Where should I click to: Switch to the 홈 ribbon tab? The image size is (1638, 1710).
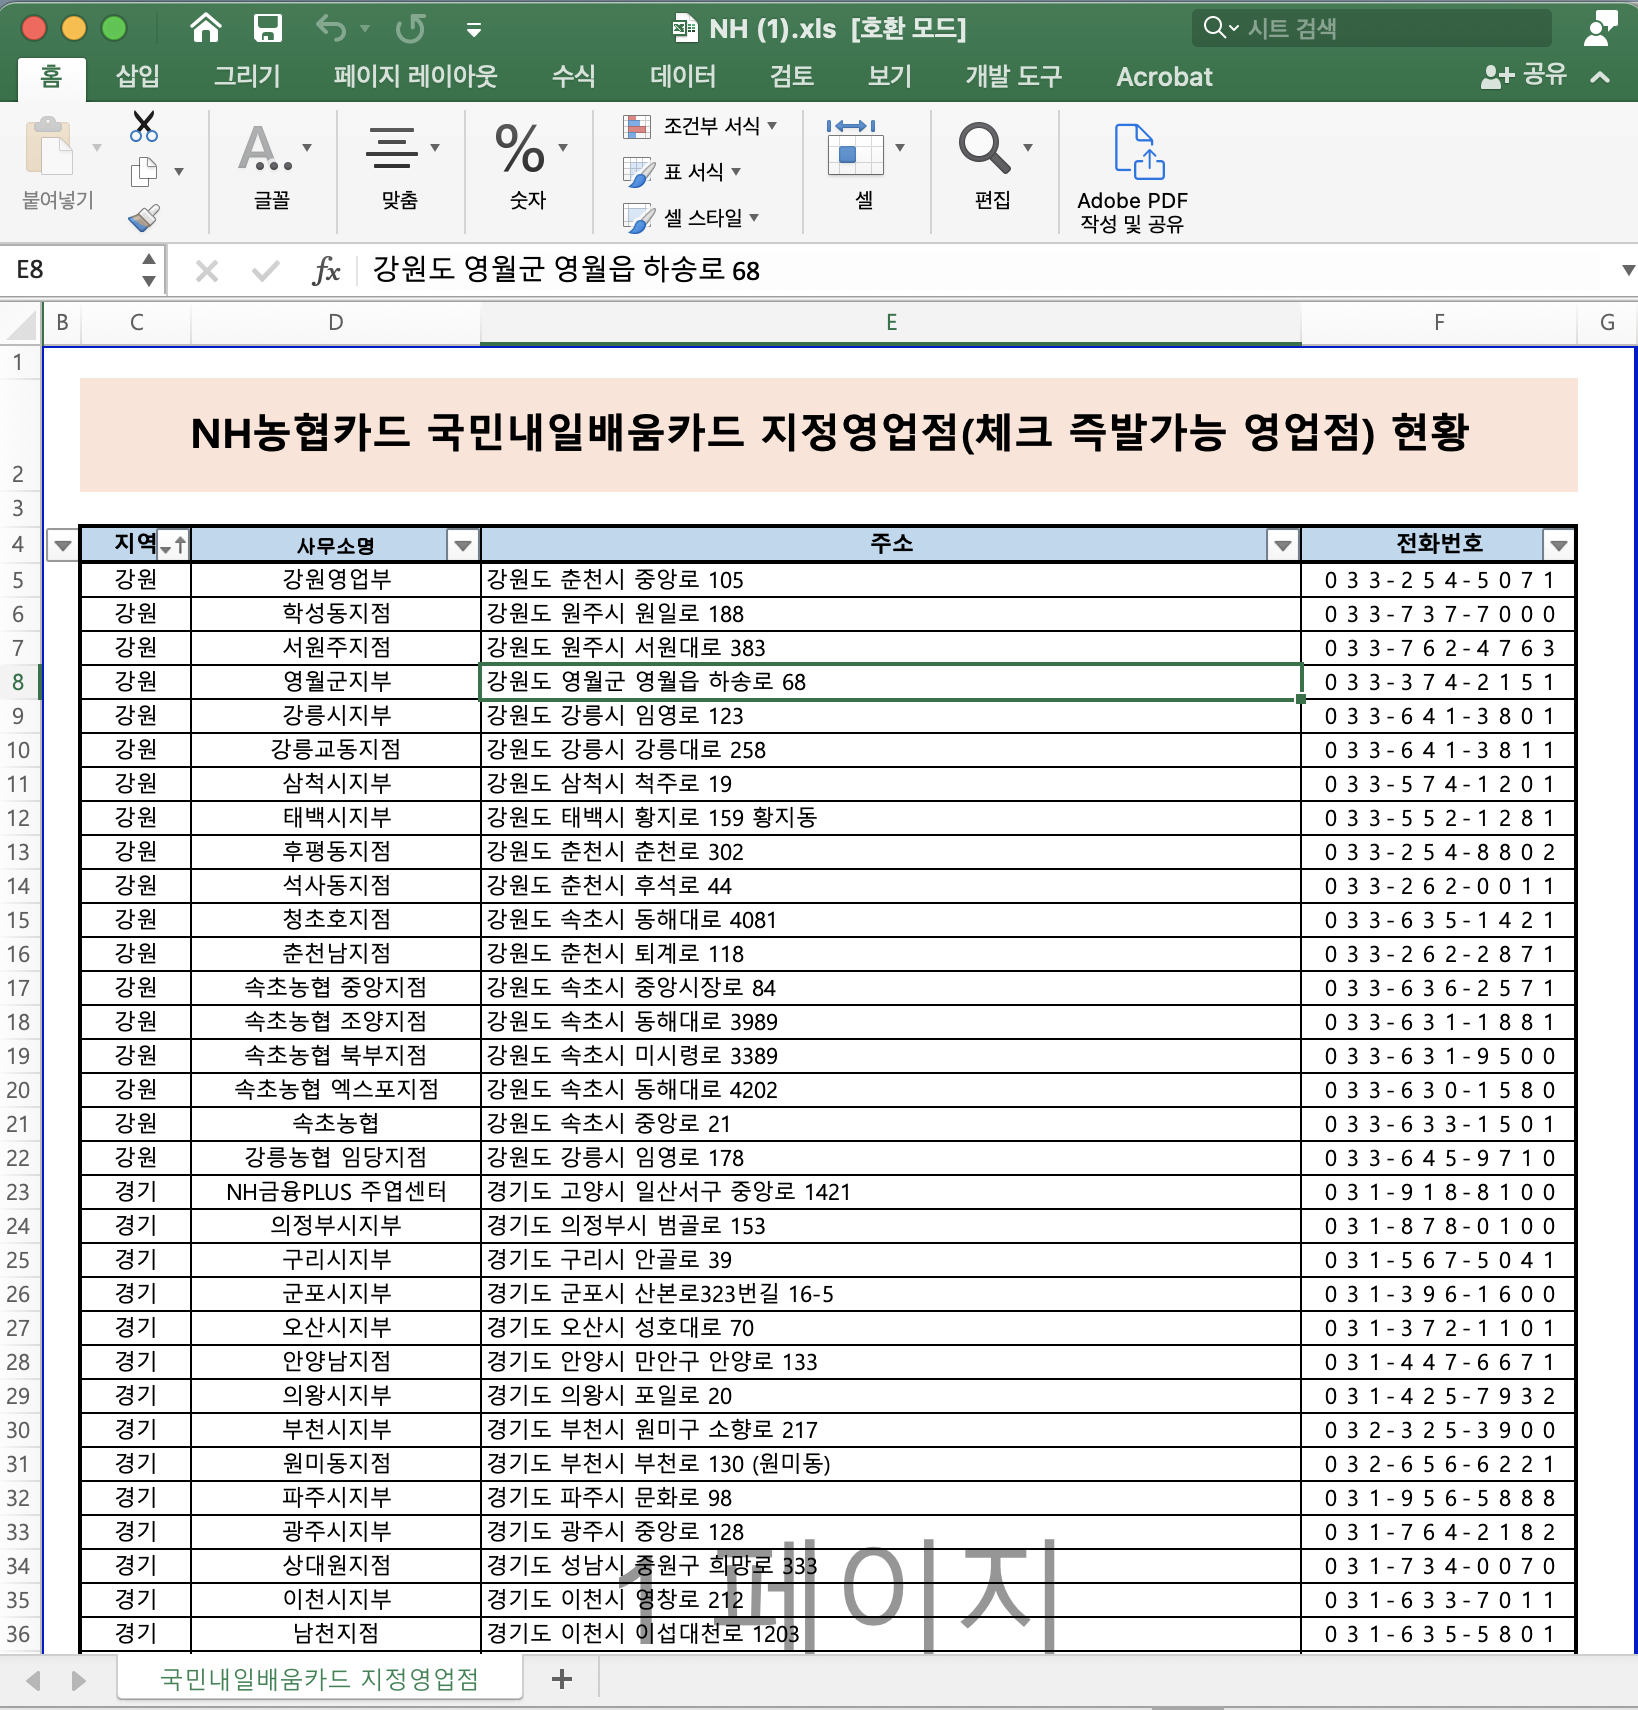pyautogui.click(x=51, y=77)
